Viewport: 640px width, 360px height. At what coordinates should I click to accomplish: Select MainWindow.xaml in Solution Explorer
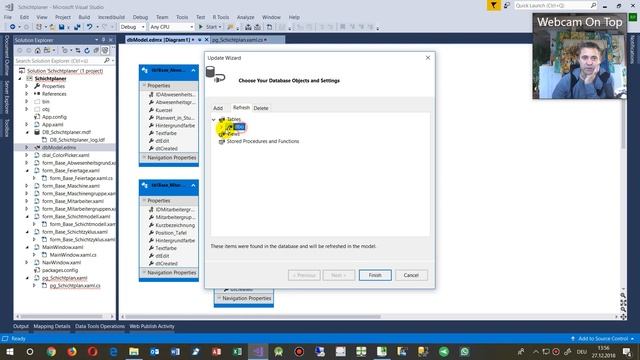pos(62,247)
